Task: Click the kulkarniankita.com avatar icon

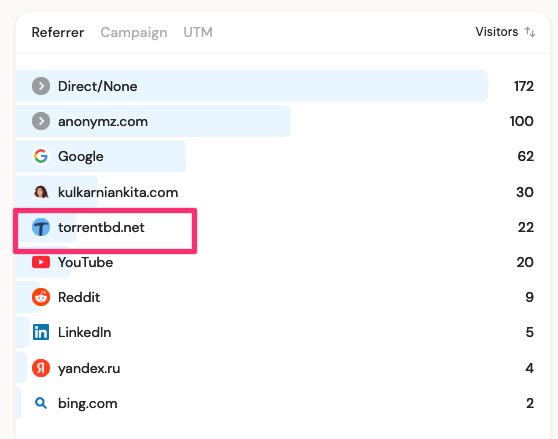Action: point(41,192)
